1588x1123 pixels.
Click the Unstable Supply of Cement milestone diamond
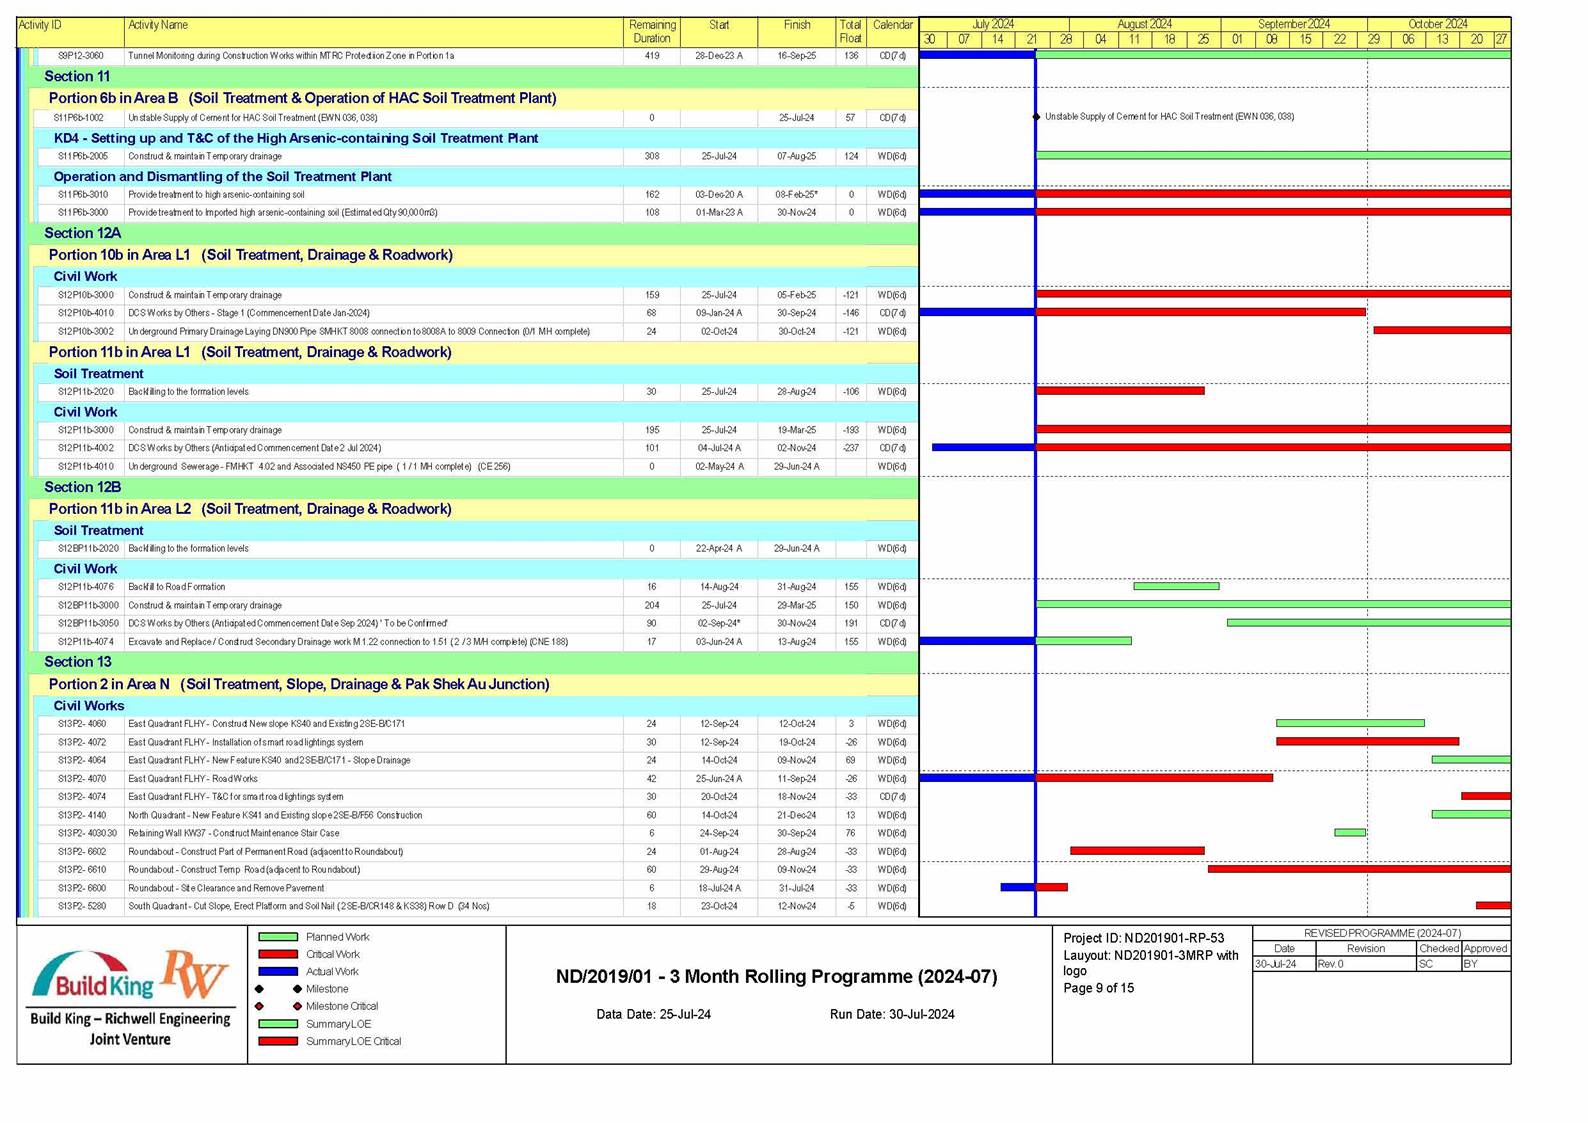[1036, 117]
